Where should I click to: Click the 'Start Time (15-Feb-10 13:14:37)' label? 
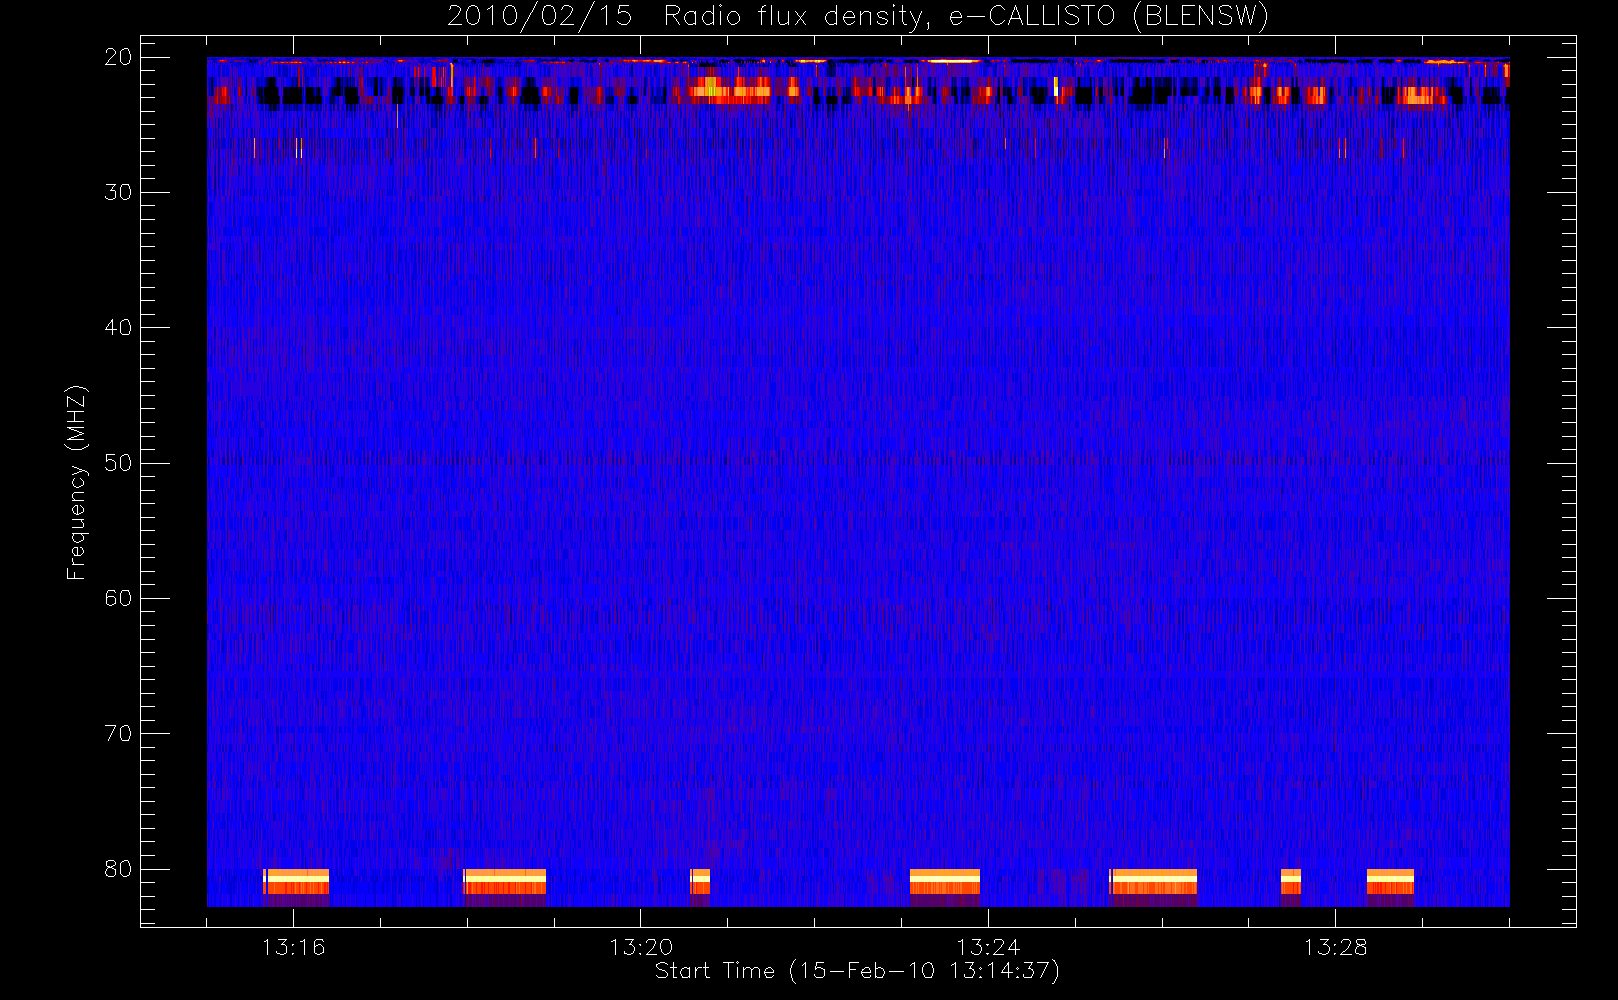click(x=857, y=971)
